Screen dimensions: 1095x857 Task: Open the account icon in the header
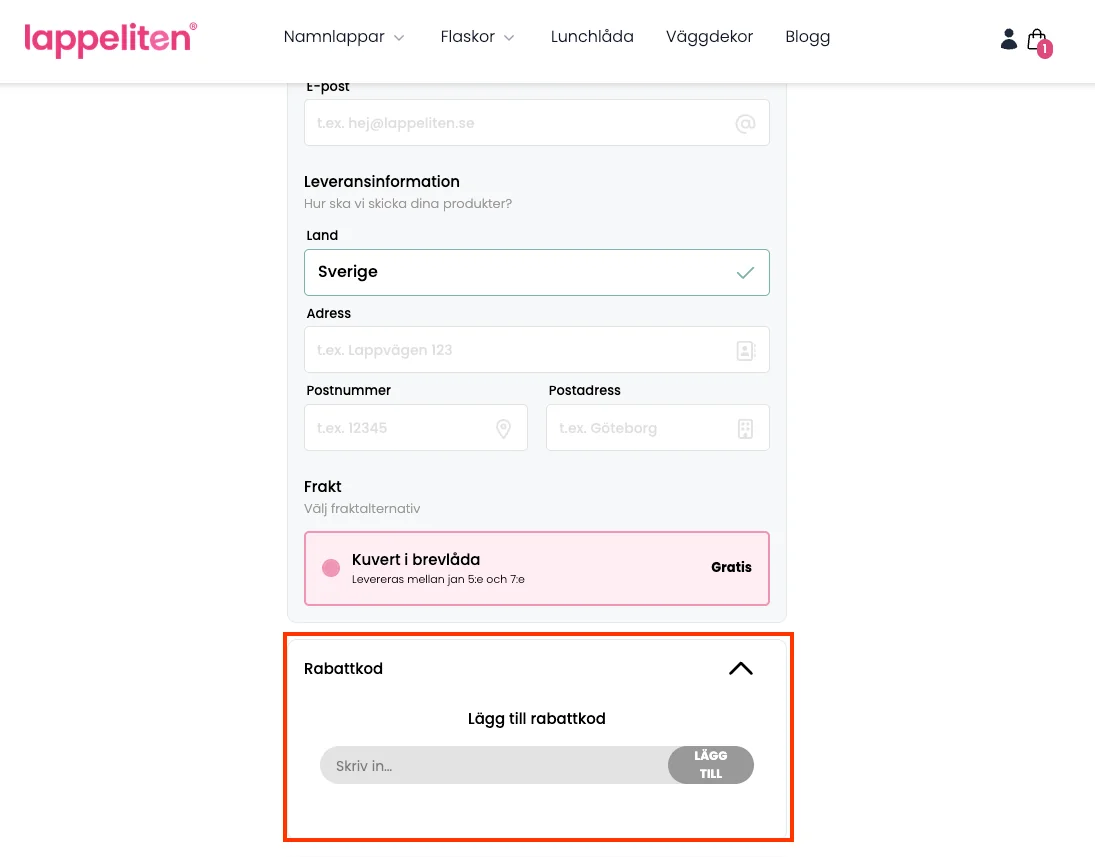pos(1009,38)
